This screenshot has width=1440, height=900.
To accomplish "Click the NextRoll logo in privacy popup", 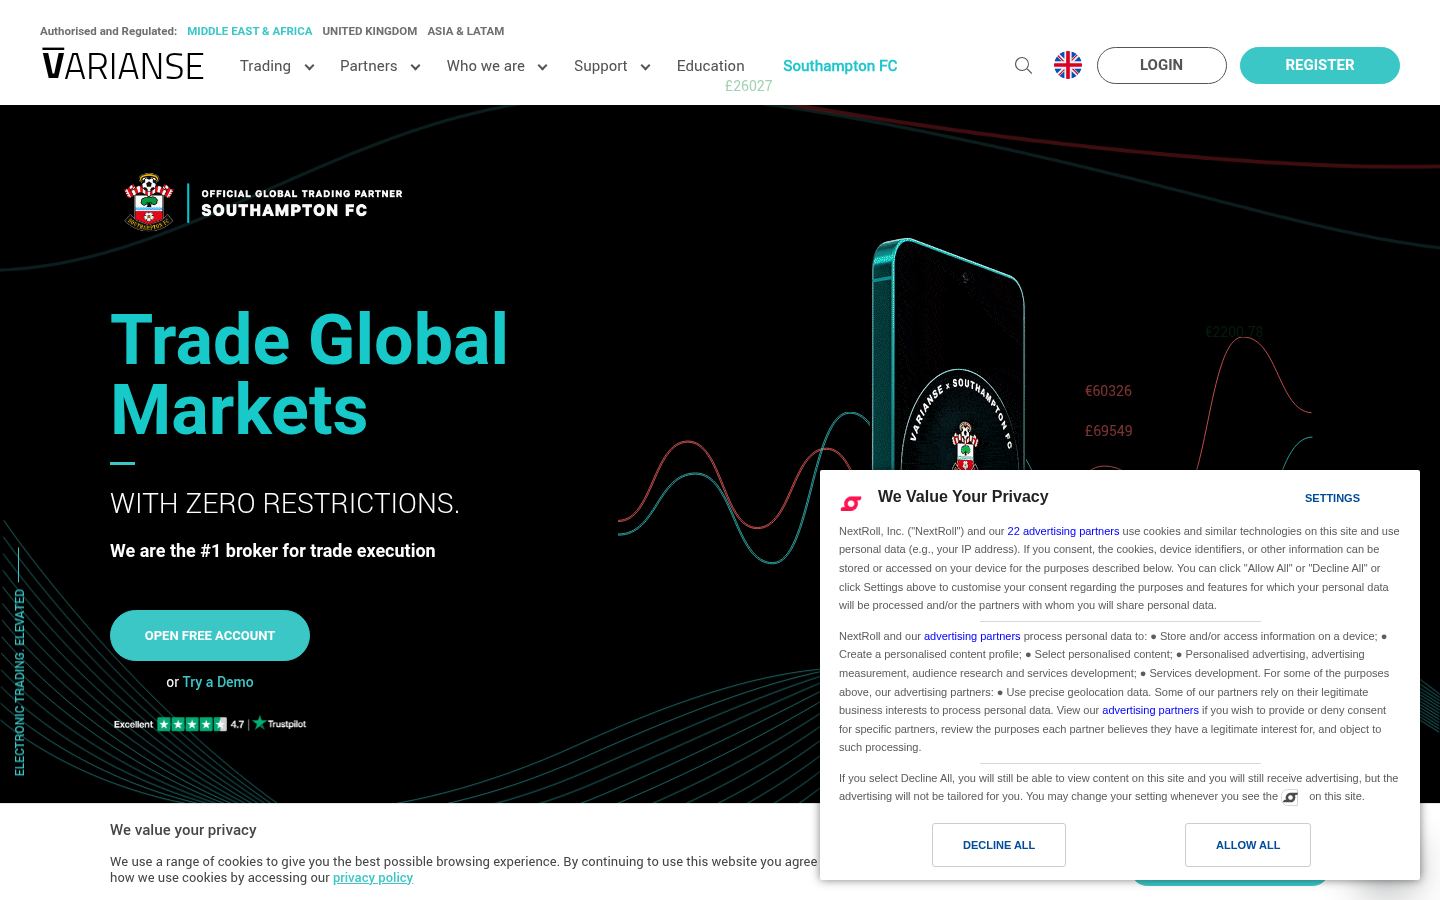I will tap(851, 503).
